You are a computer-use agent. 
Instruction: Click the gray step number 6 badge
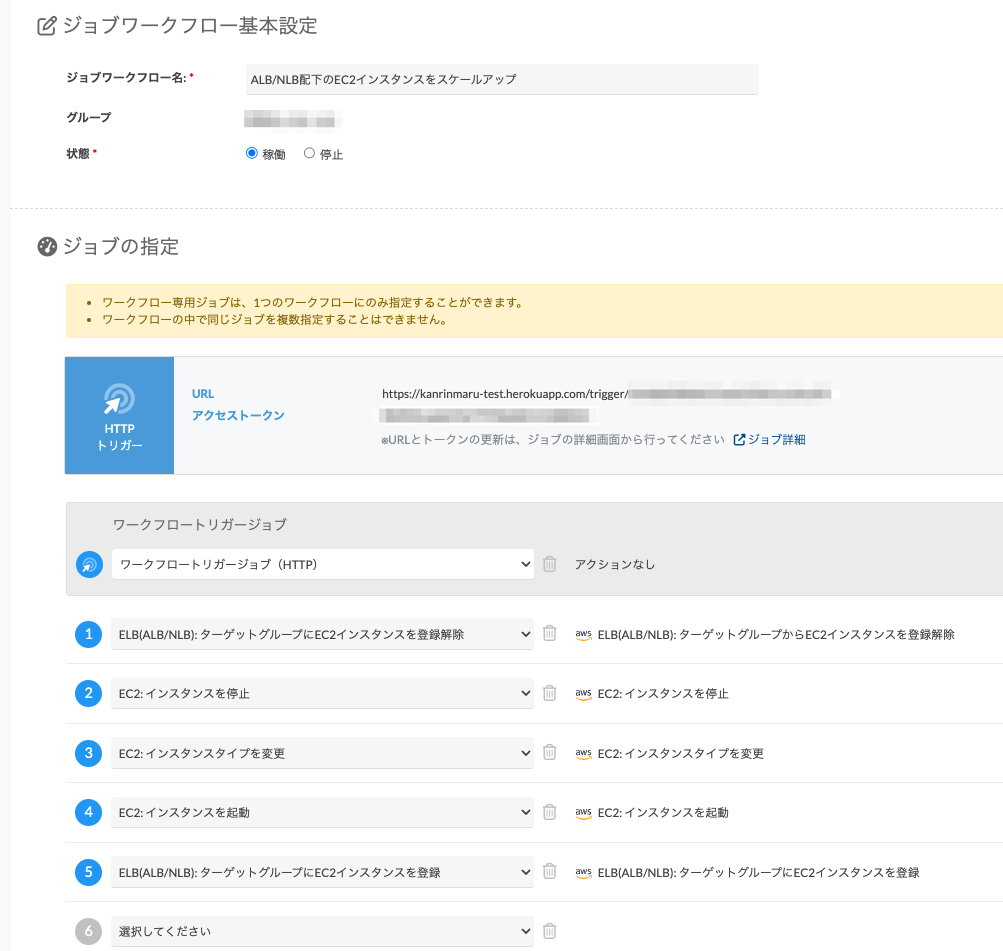(x=88, y=931)
